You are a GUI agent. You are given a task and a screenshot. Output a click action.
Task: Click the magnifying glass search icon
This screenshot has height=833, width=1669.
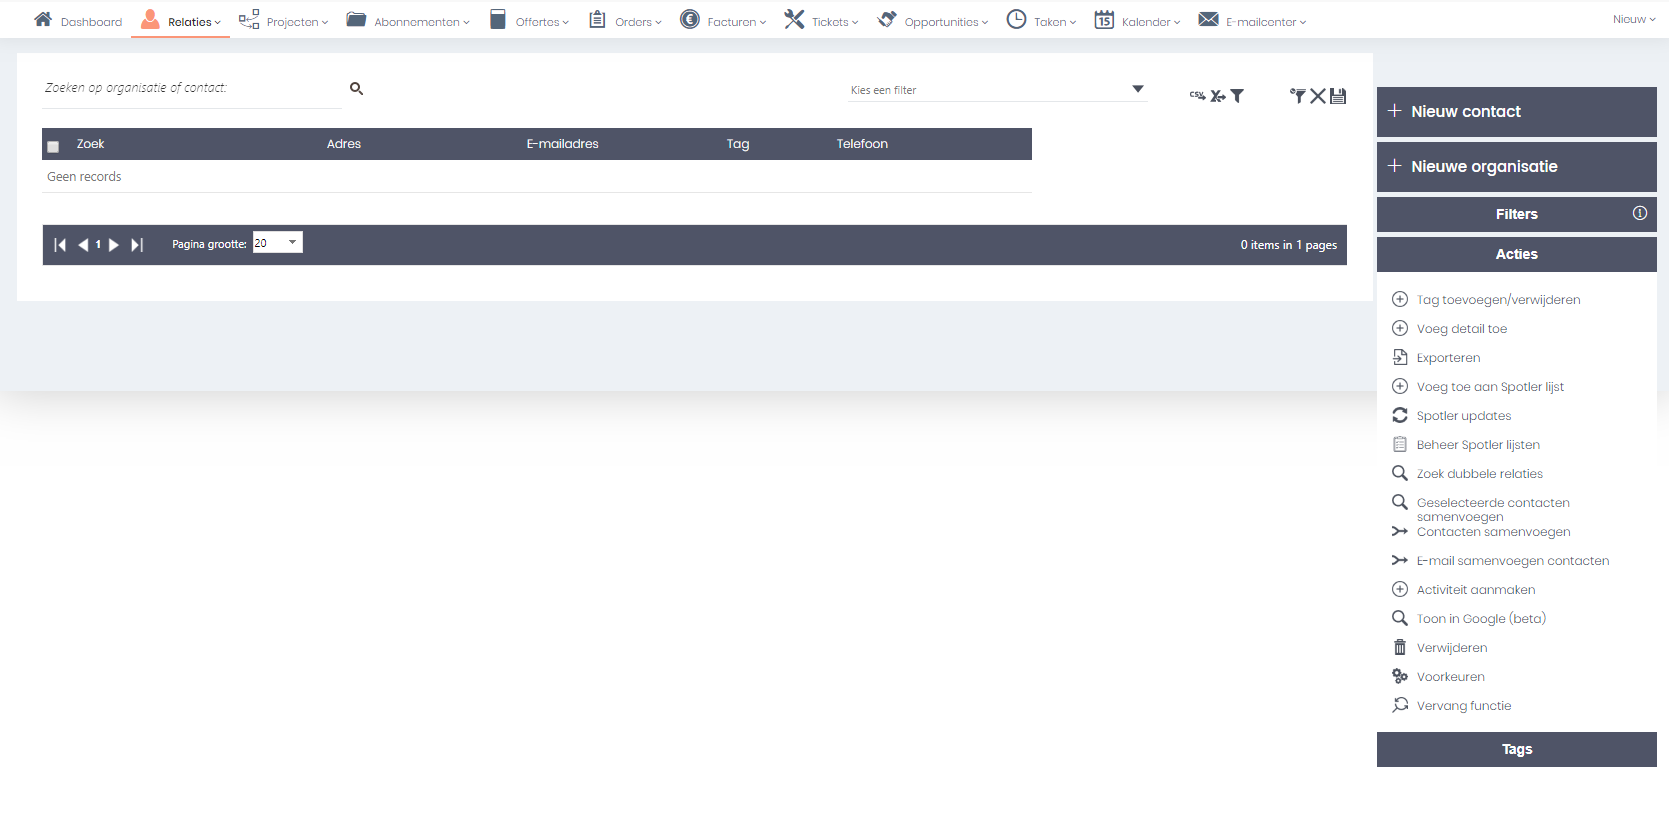click(x=356, y=89)
